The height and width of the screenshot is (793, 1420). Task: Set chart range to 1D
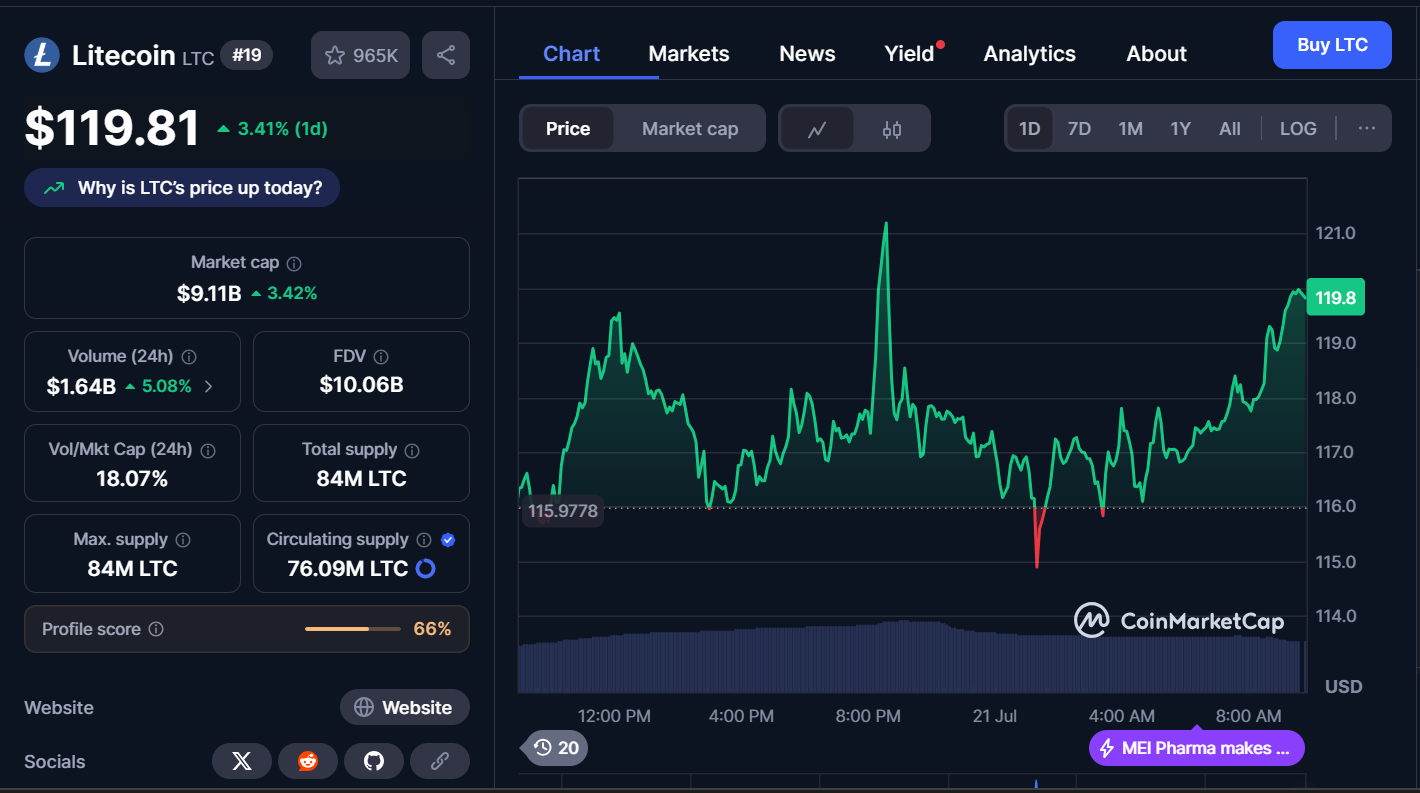[1030, 129]
